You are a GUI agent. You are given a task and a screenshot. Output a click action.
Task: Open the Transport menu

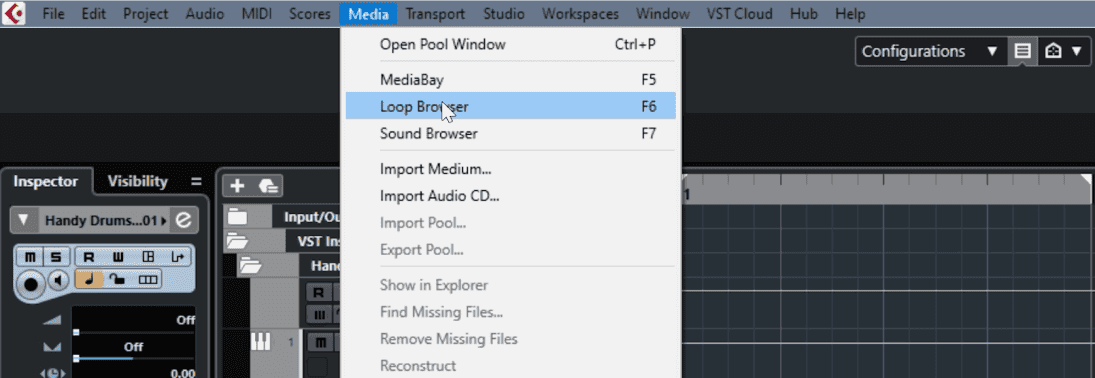coord(435,13)
